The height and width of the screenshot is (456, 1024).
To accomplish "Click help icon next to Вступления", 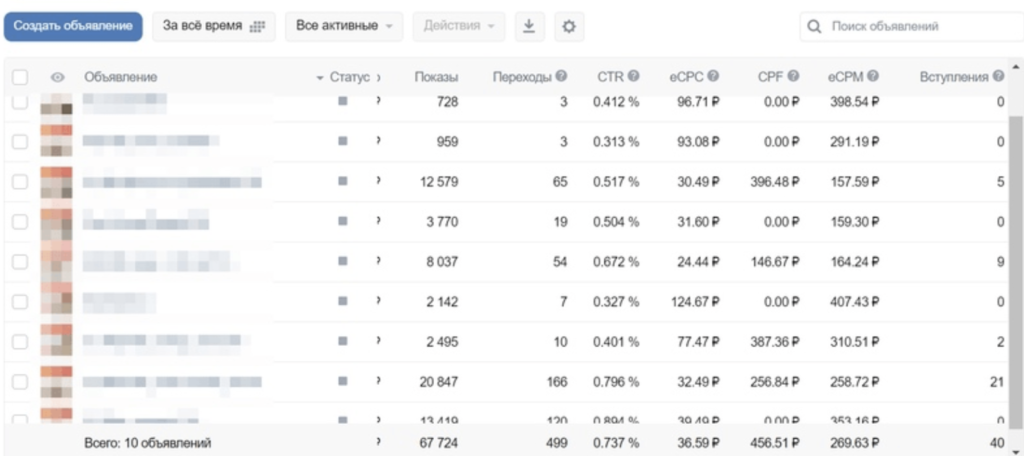I will point(998,76).
